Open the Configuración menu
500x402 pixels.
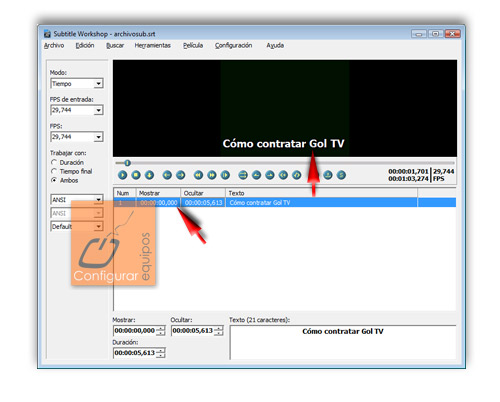coord(233,45)
